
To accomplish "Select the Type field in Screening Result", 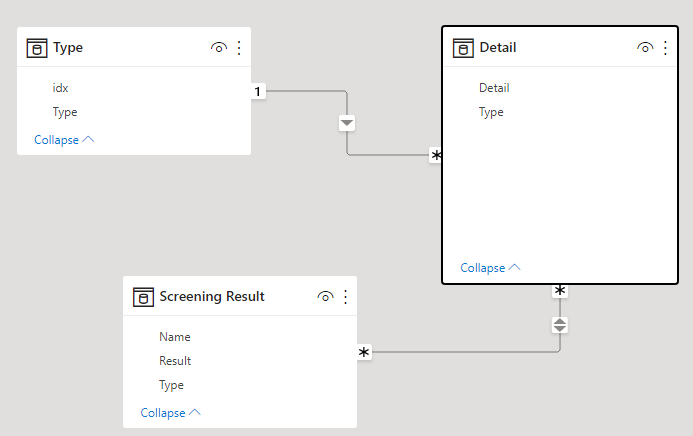I will point(171,385).
